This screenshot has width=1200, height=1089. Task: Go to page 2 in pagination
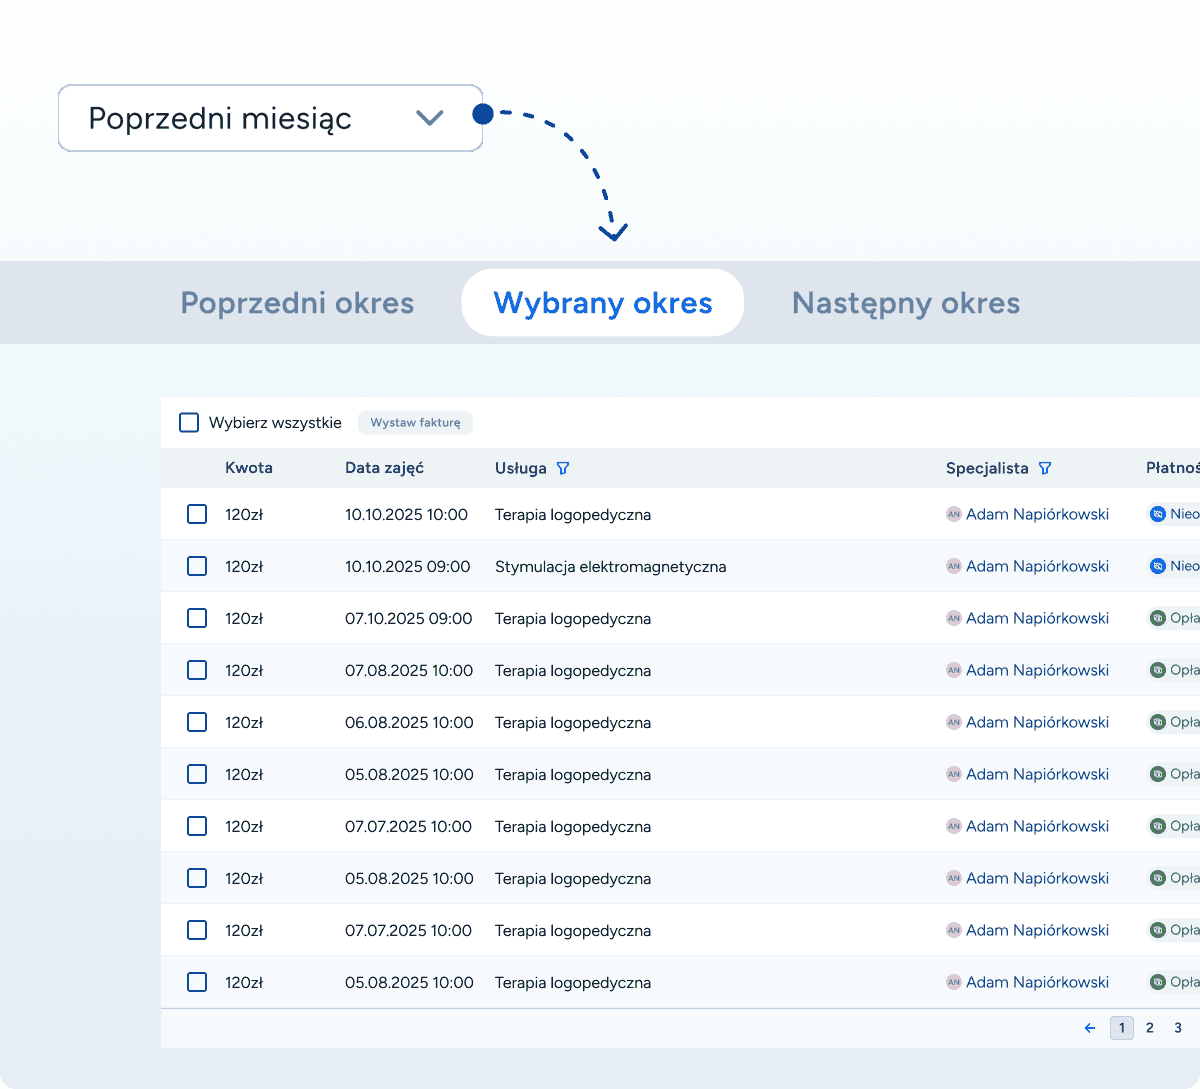(1150, 1028)
